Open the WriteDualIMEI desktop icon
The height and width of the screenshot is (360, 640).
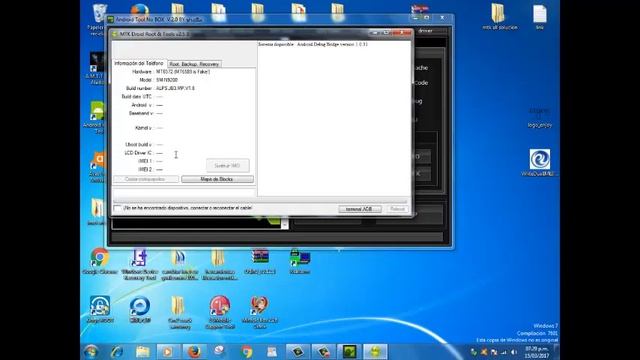click(x=540, y=162)
